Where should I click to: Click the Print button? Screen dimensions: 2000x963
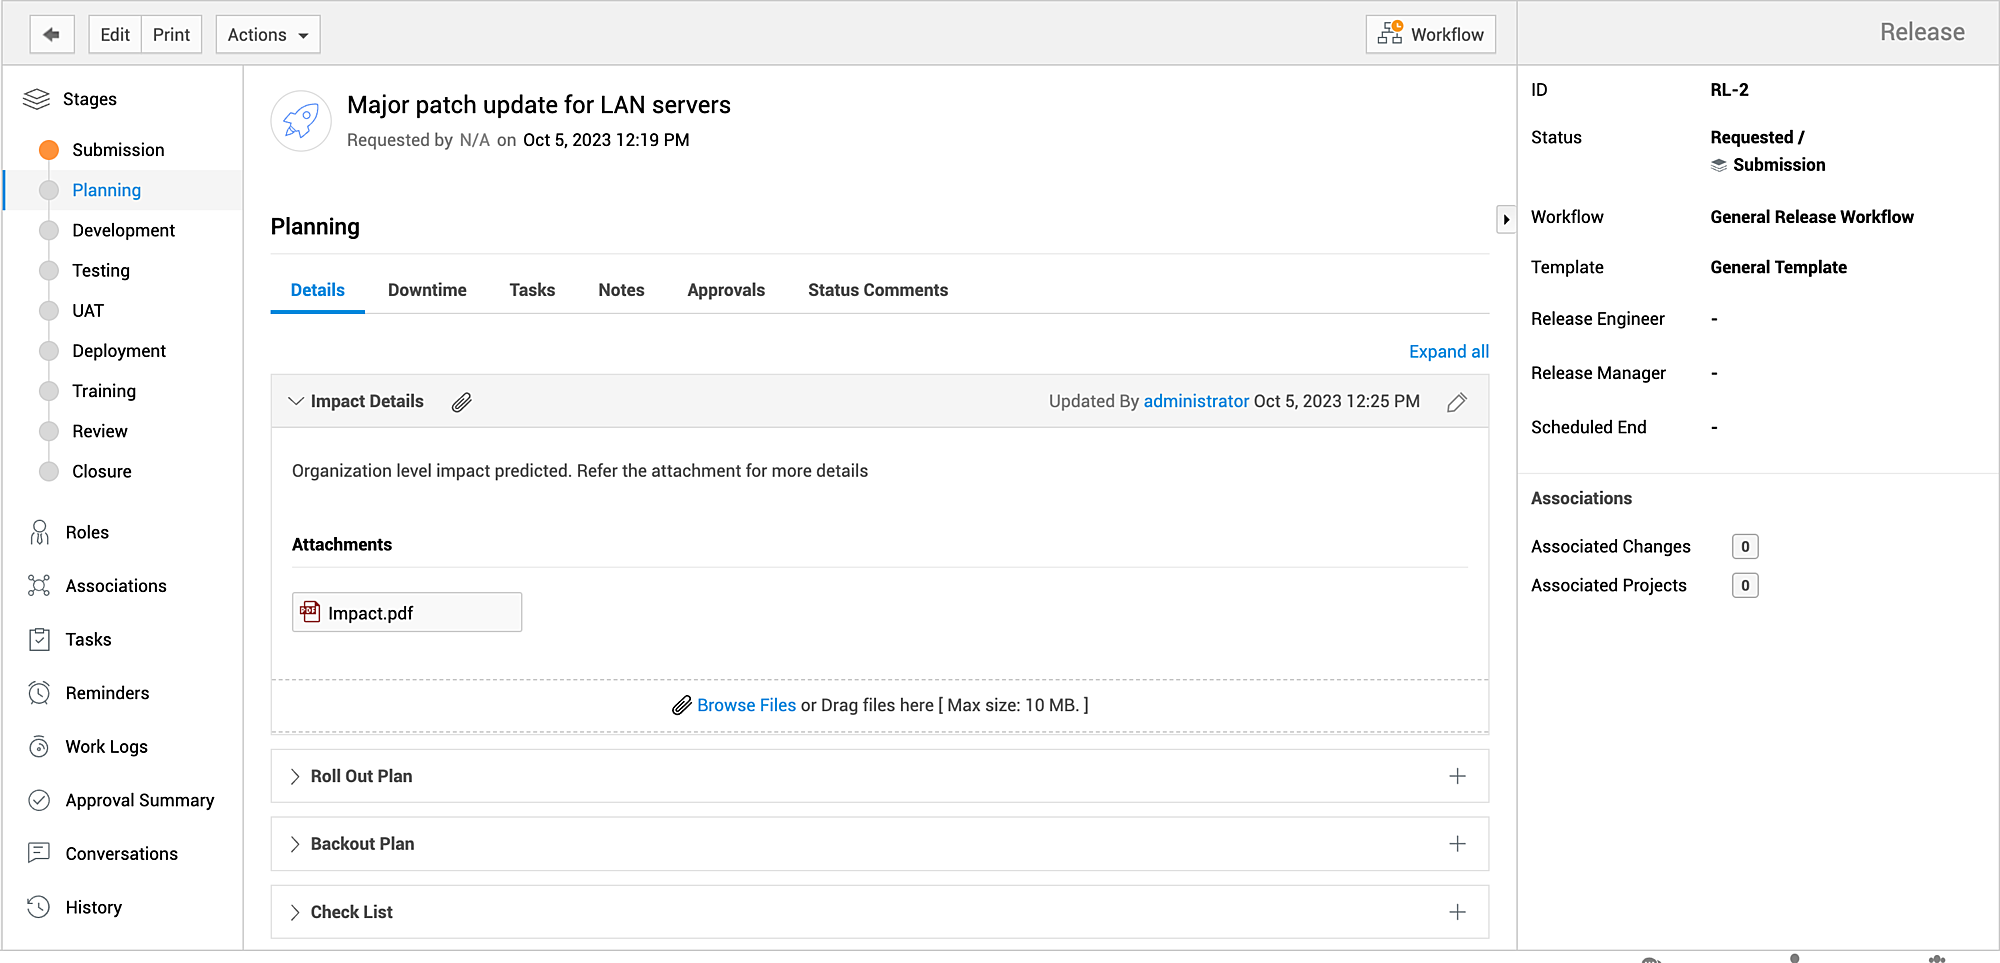click(x=171, y=34)
